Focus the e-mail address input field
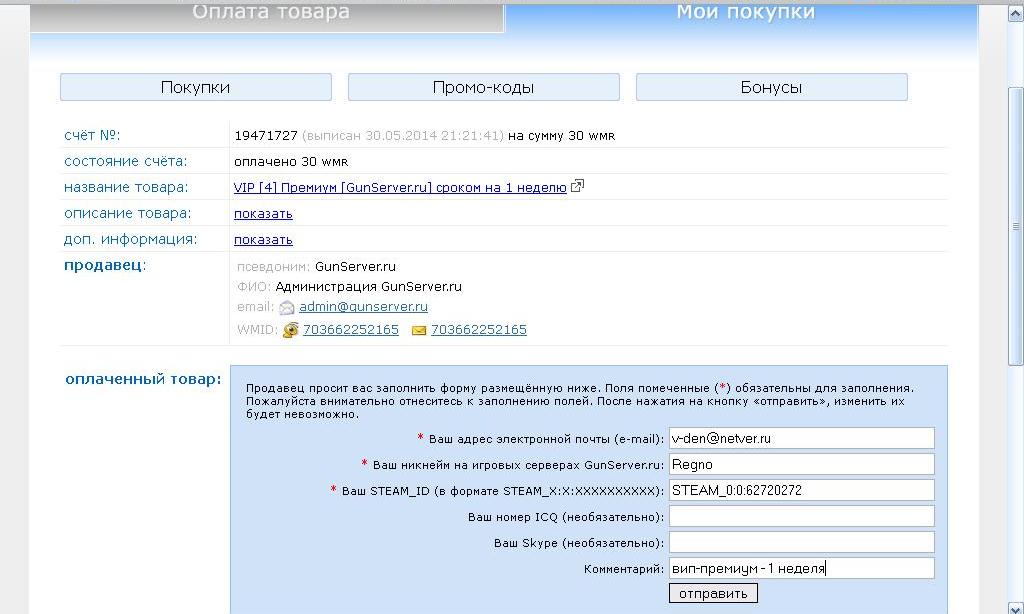 (x=801, y=438)
